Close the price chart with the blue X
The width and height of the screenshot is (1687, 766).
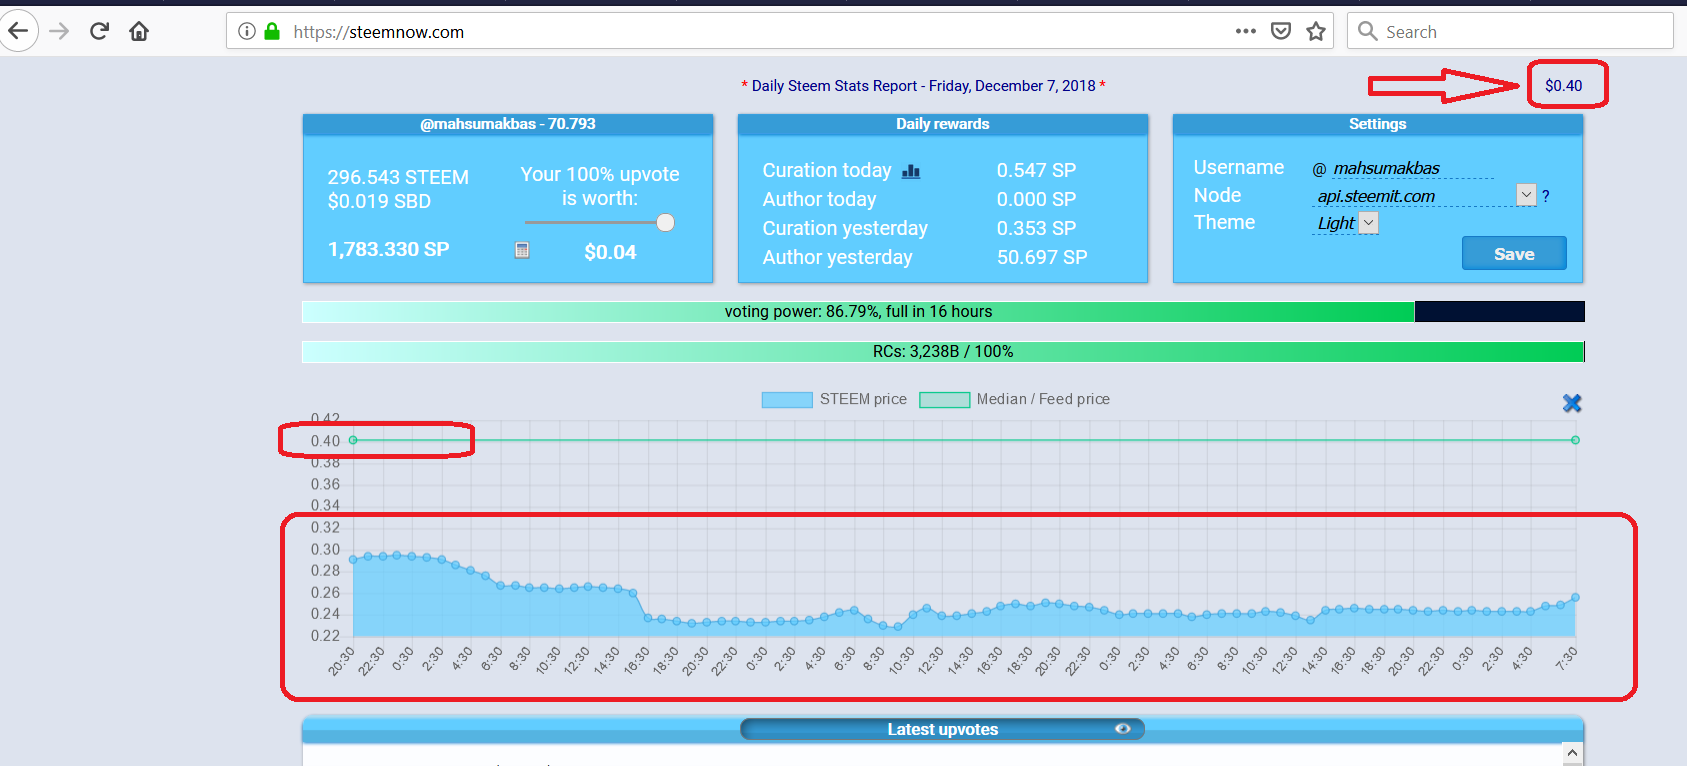tap(1572, 403)
